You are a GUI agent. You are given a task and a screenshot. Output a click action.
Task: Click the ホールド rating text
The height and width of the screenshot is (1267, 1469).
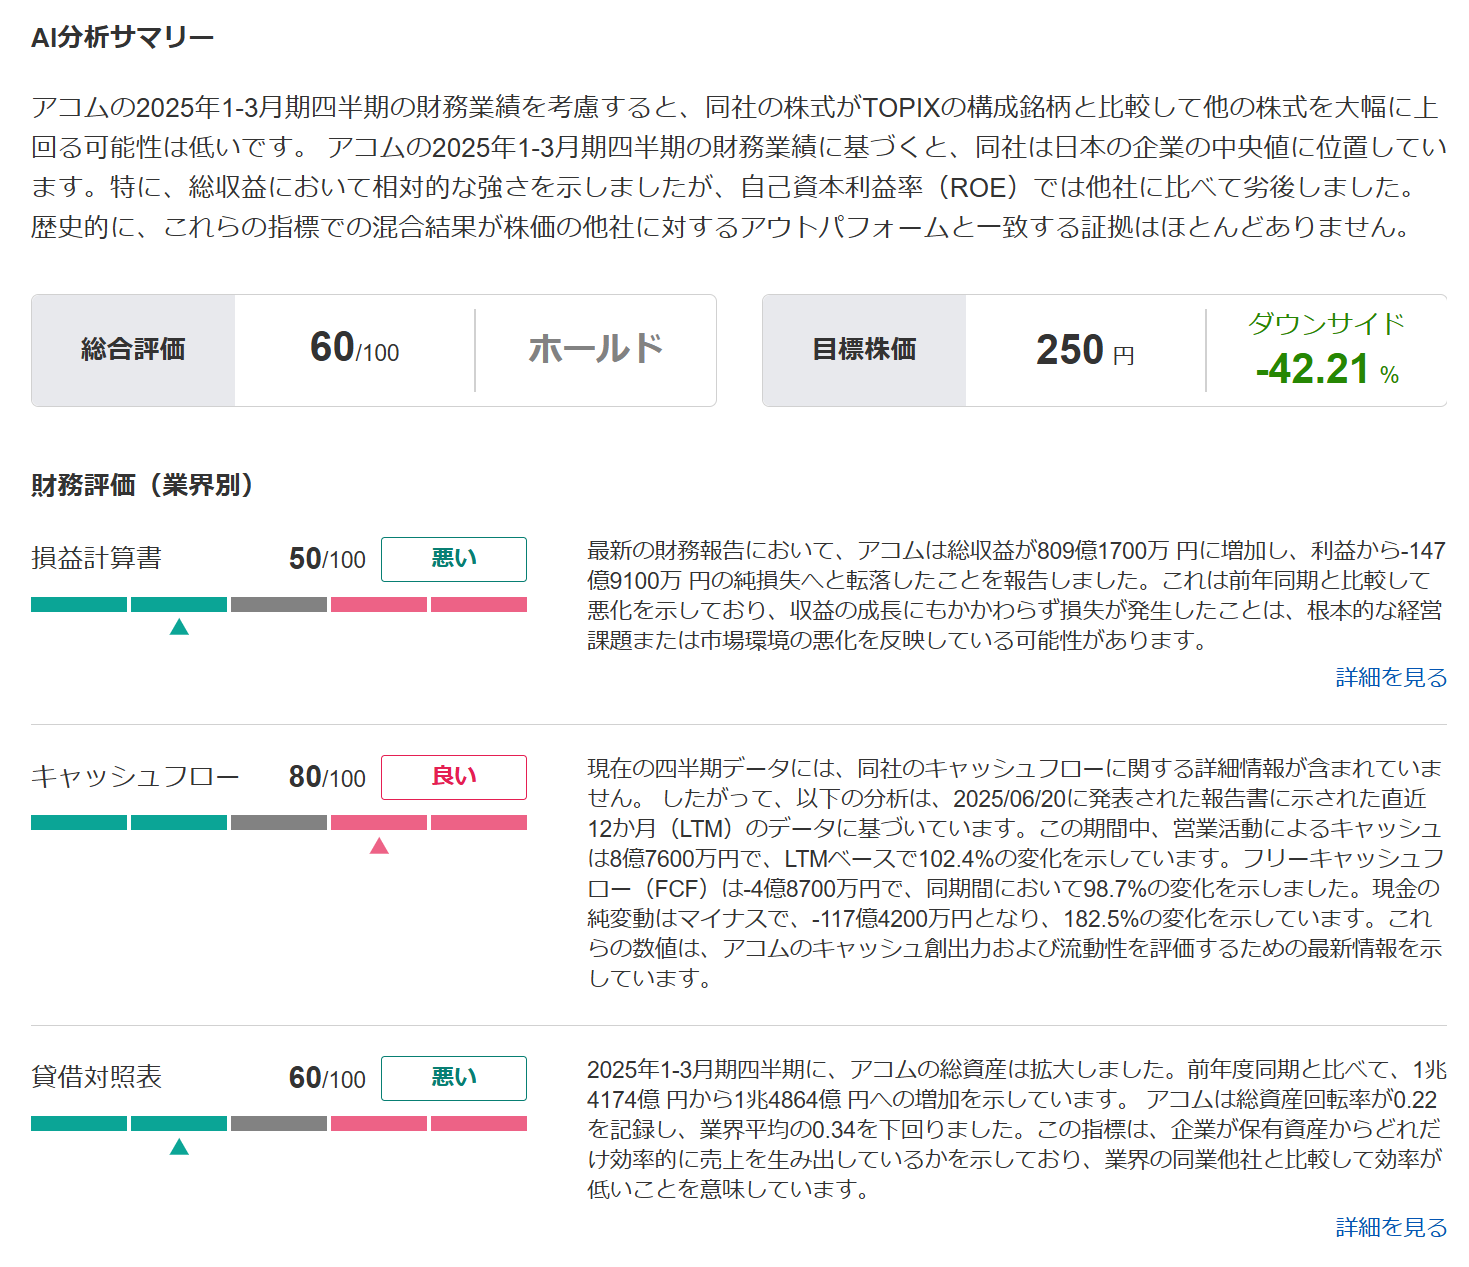click(596, 349)
